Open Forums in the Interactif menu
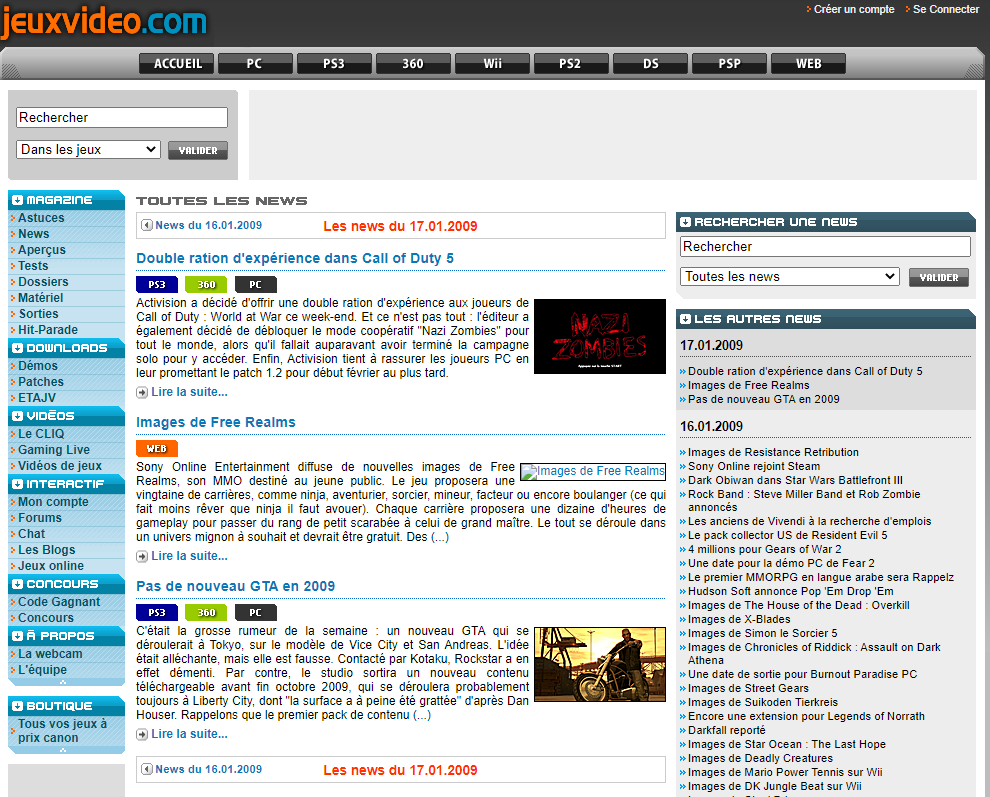The image size is (990, 797). [x=40, y=518]
